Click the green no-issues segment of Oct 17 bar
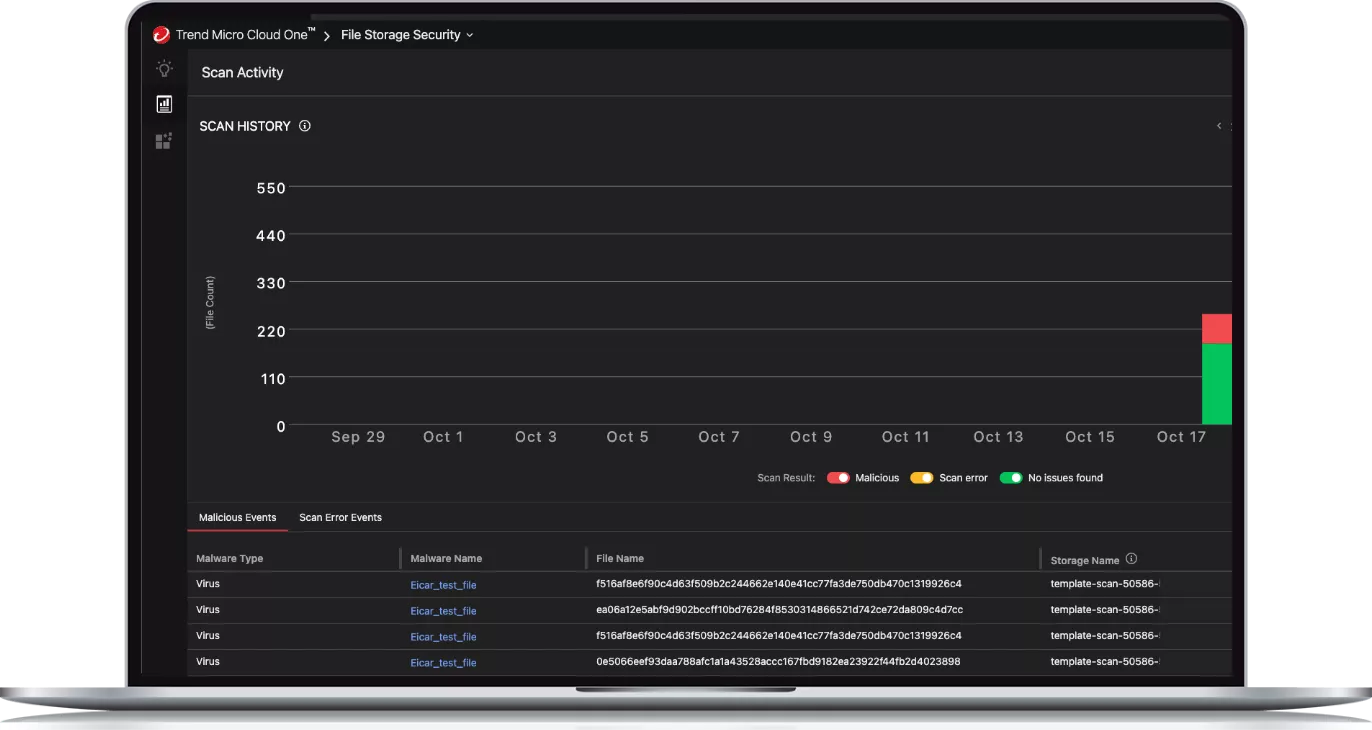Image resolution: width=1372 pixels, height=730 pixels. point(1217,385)
